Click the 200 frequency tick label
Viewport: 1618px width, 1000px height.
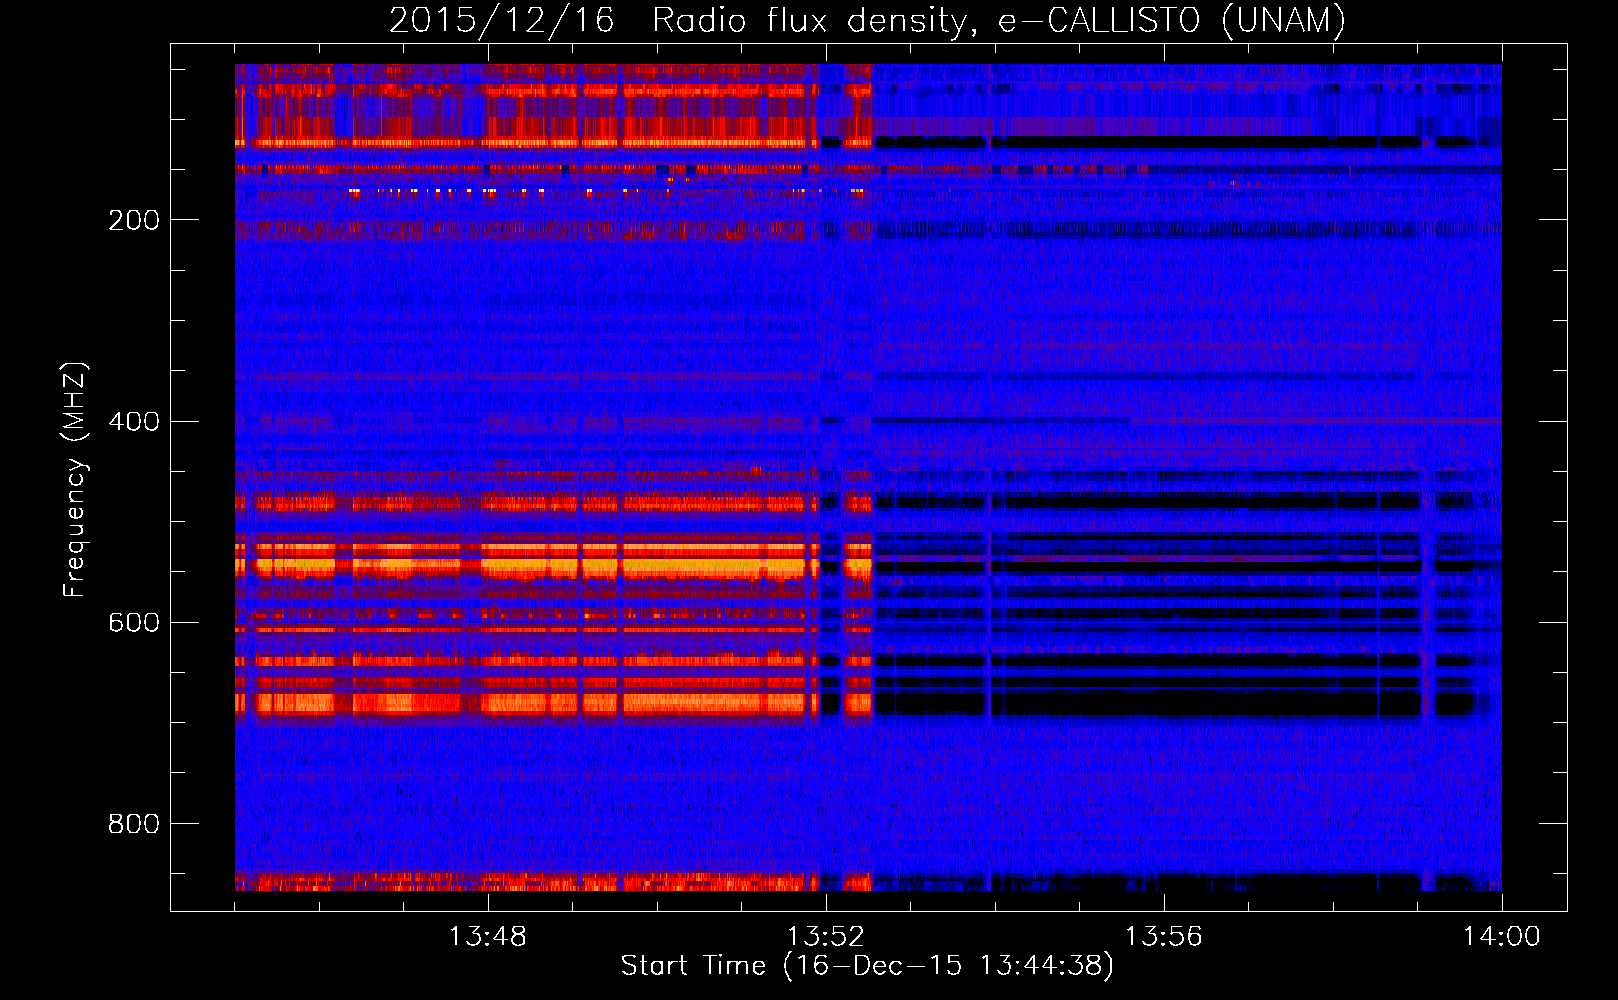pyautogui.click(x=133, y=220)
